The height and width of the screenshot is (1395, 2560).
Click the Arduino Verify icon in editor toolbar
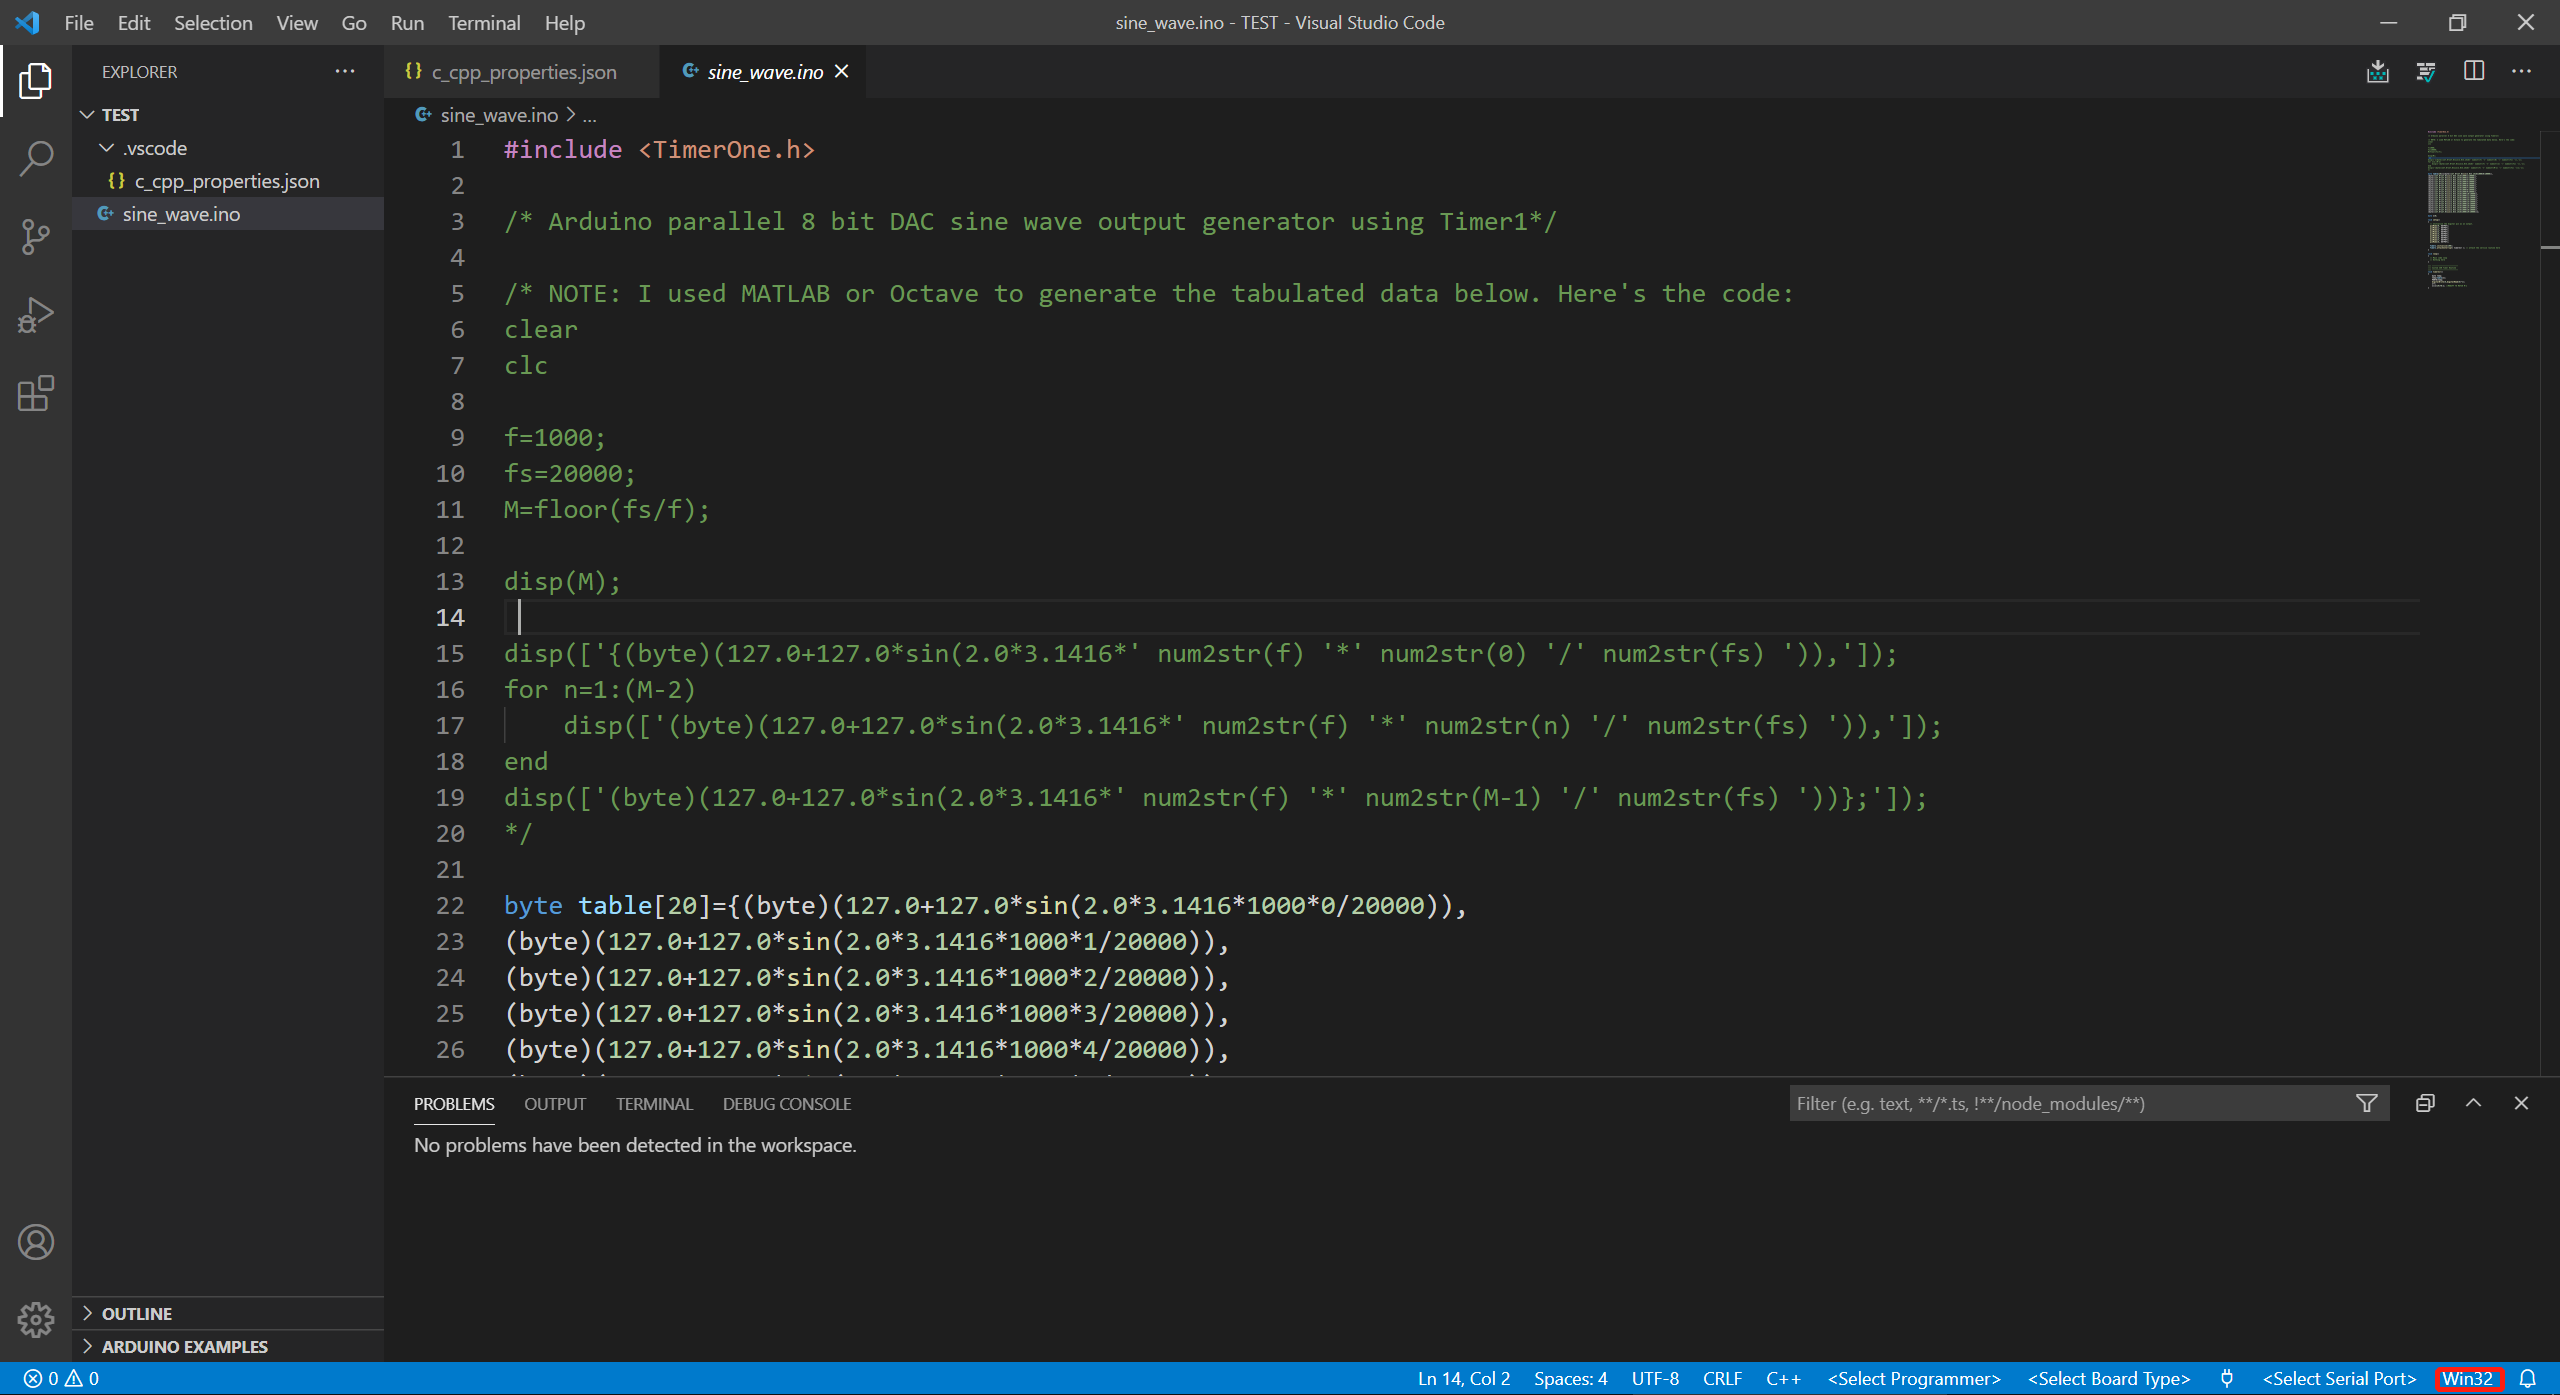2425,72
